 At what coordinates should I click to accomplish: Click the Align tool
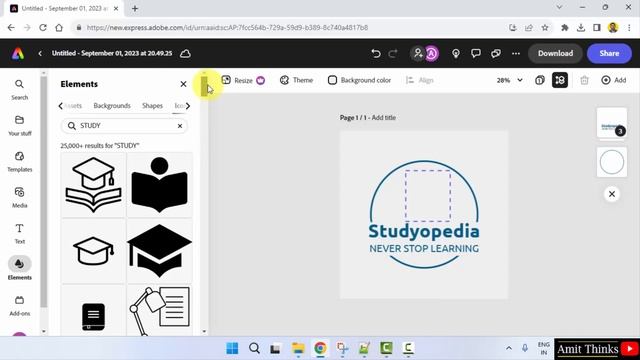(420, 80)
